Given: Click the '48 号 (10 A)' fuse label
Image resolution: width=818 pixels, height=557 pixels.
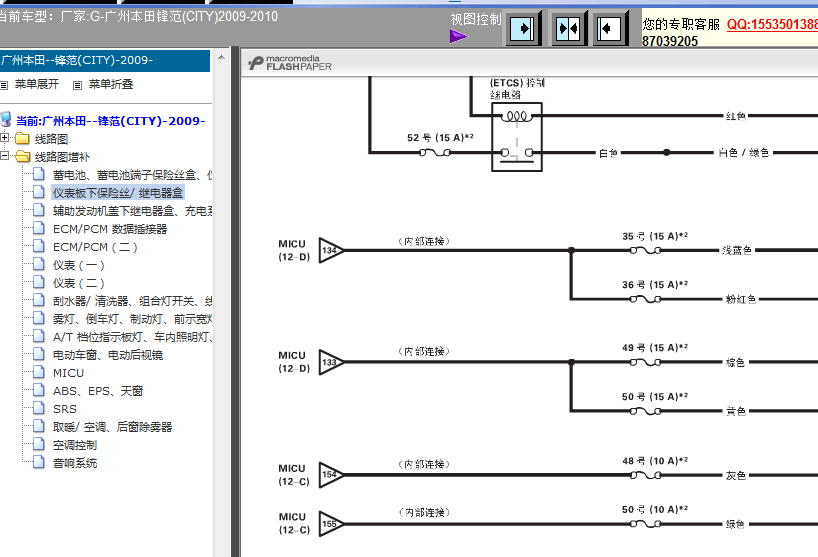Looking at the screenshot, I should point(655,461).
